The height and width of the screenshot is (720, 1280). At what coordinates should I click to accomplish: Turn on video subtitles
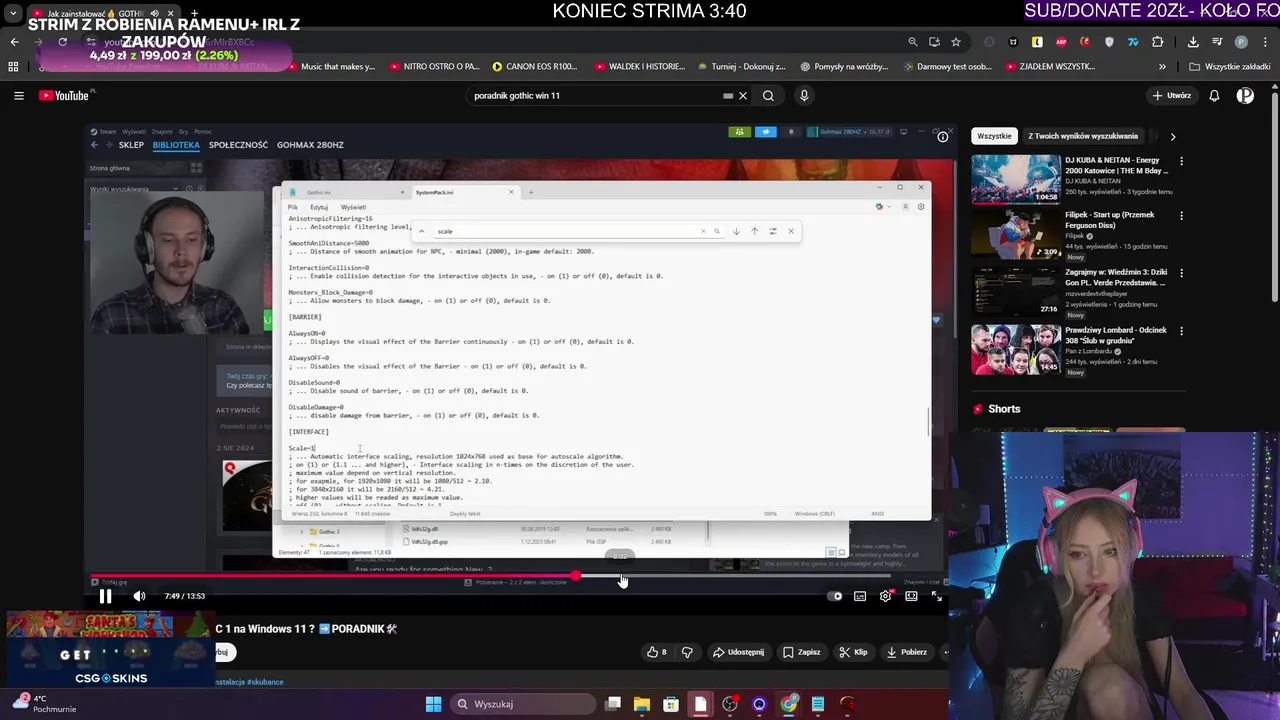tap(860, 596)
